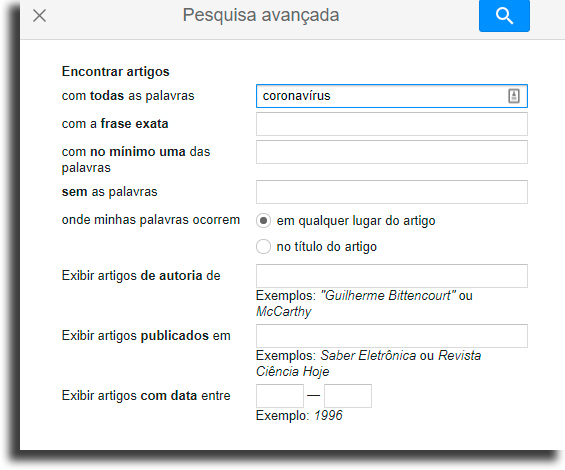Click the start year date field
This screenshot has width=565, height=470.
280,396
